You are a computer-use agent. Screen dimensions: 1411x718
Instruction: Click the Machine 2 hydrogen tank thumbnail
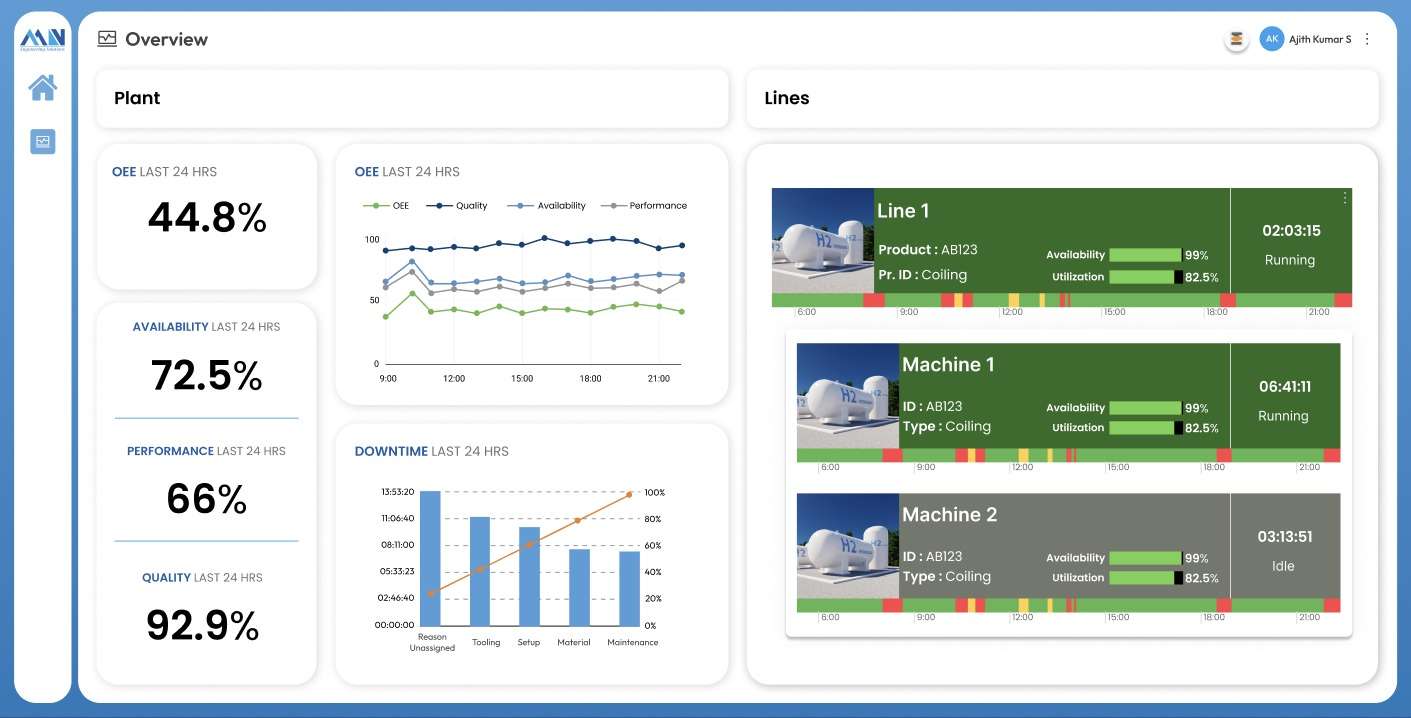(848, 546)
